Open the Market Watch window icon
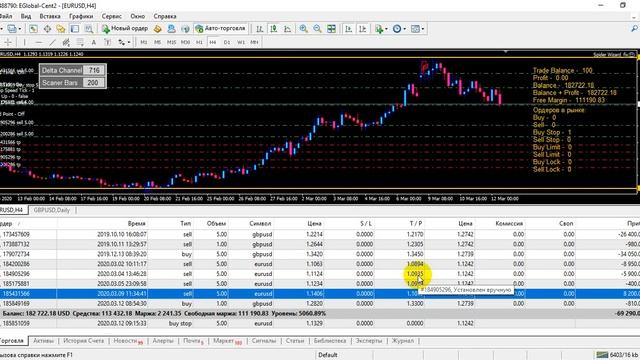 click(33, 29)
